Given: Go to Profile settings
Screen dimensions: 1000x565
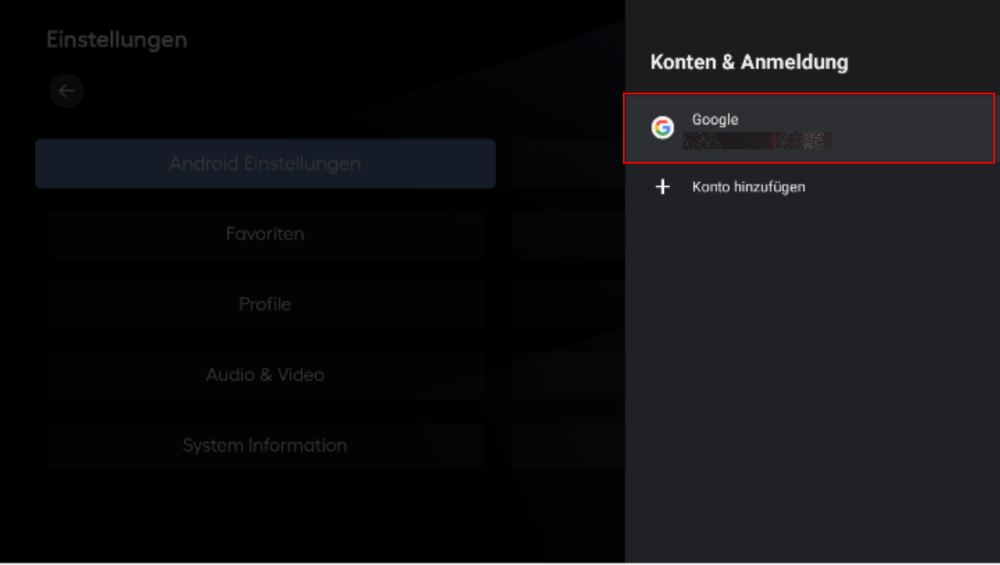Looking at the screenshot, I should tap(265, 304).
